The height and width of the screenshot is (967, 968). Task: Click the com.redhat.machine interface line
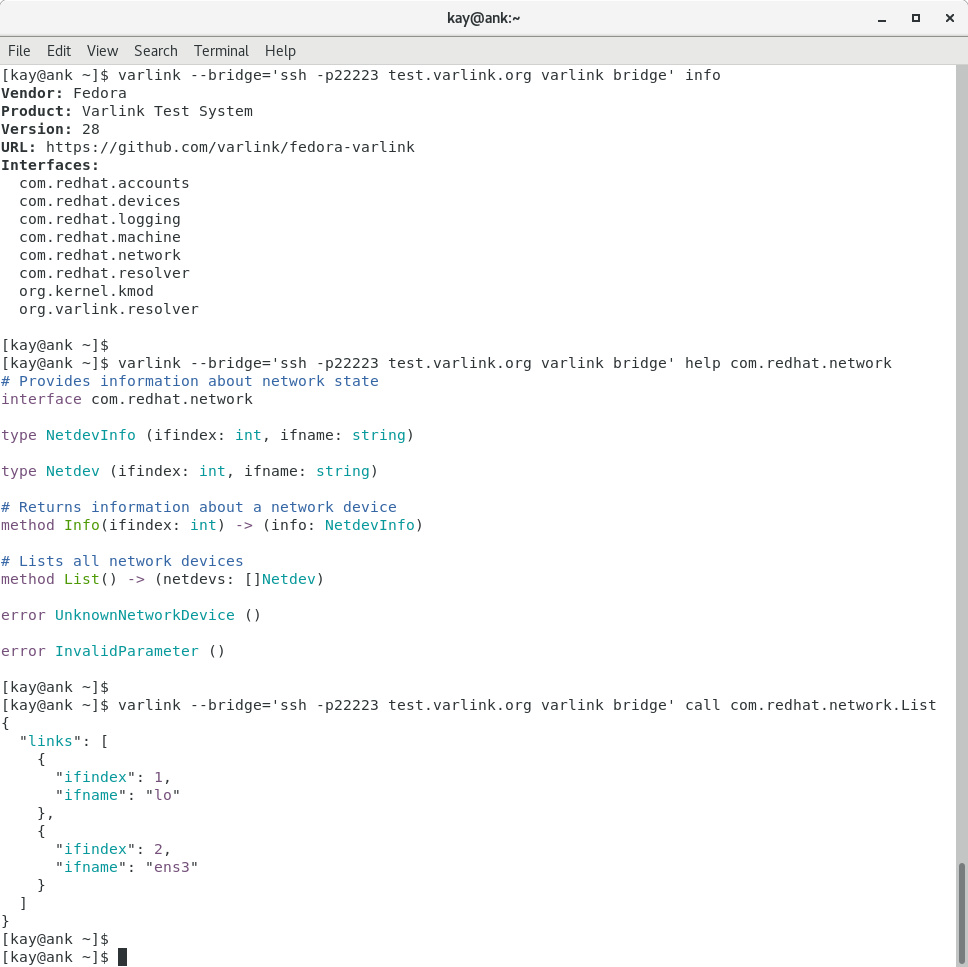point(99,237)
